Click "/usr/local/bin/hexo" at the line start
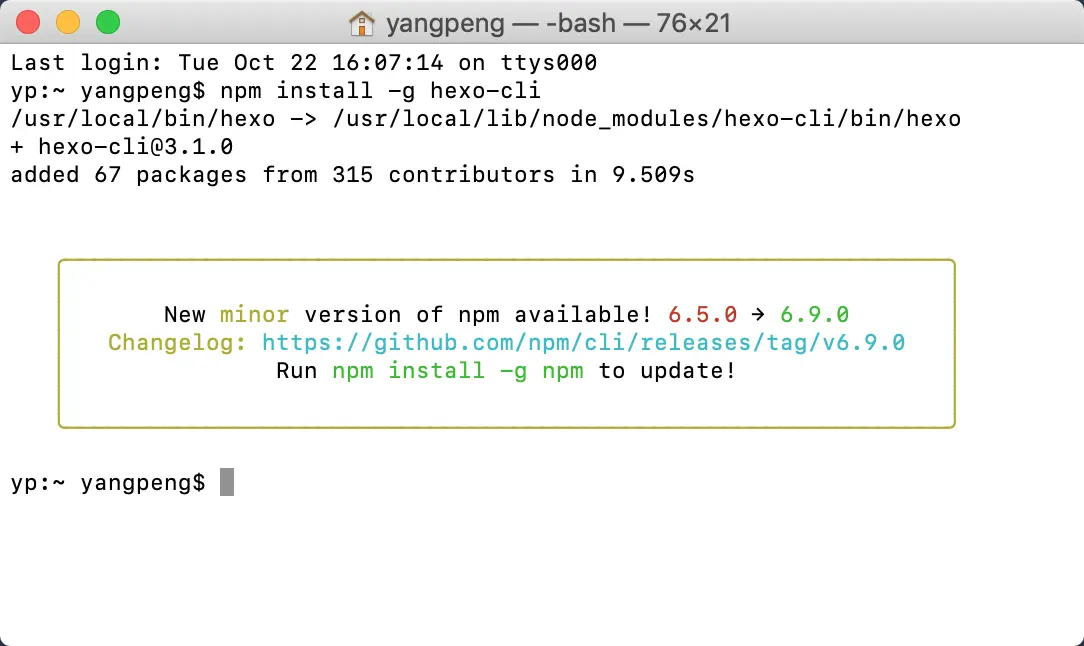The width and height of the screenshot is (1084, 646). [x=143, y=119]
